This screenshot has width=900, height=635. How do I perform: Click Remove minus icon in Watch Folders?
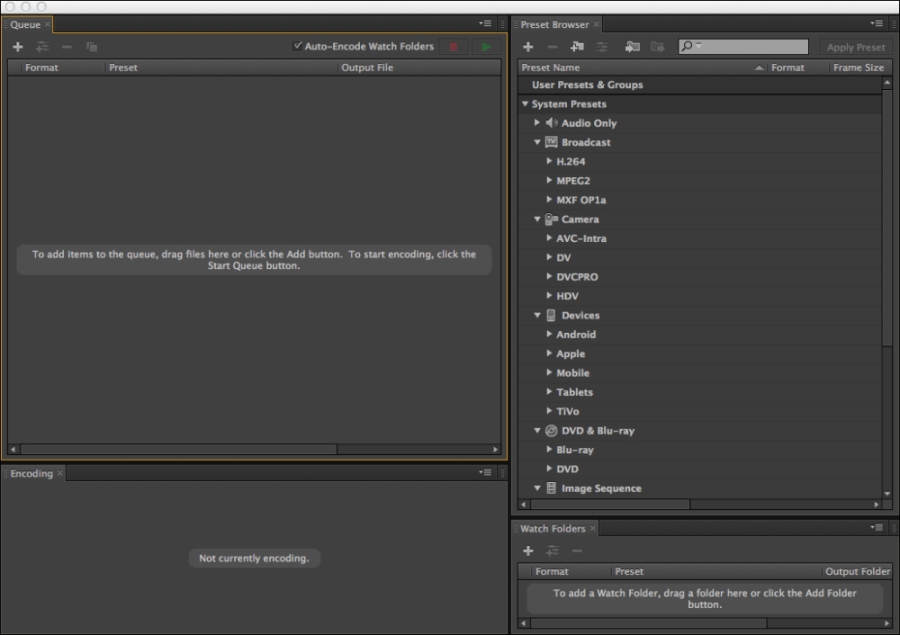[x=577, y=551]
